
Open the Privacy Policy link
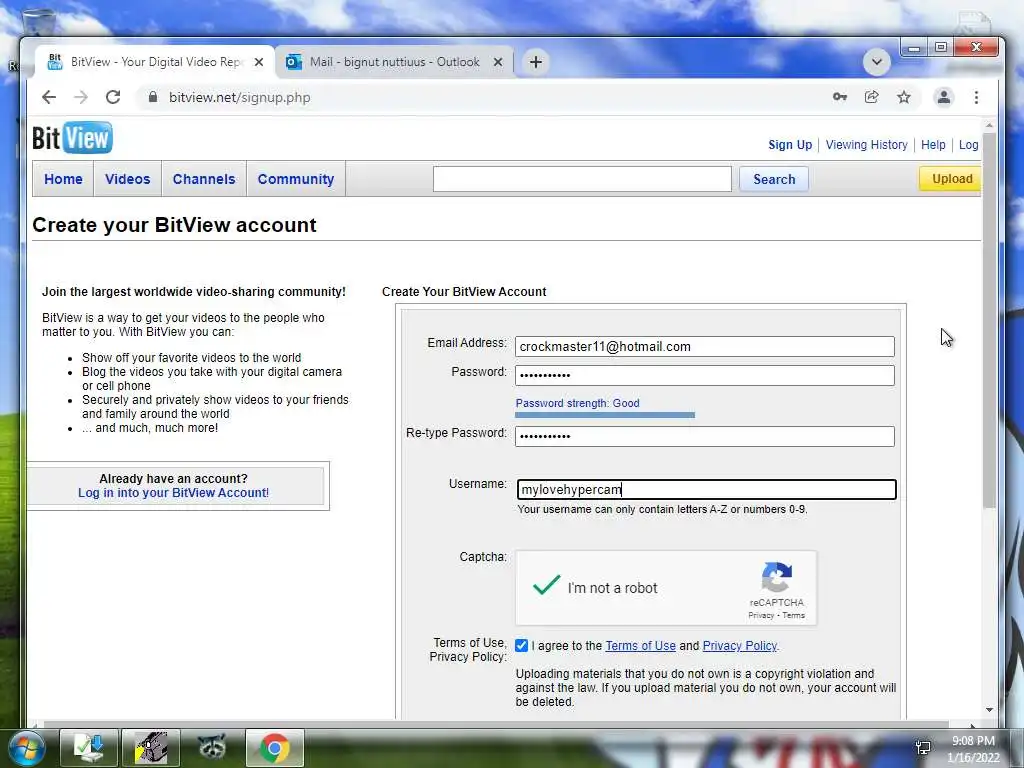point(740,646)
